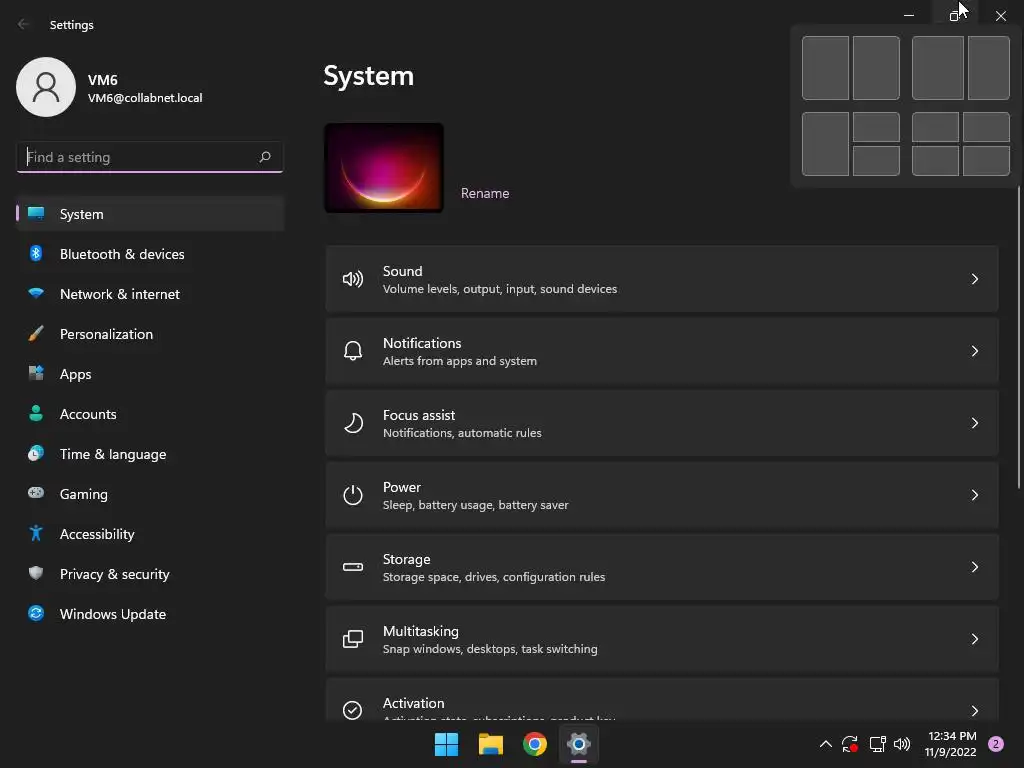This screenshot has height=768, width=1024.
Task: Click the search magnifier icon
Action: coord(264,157)
